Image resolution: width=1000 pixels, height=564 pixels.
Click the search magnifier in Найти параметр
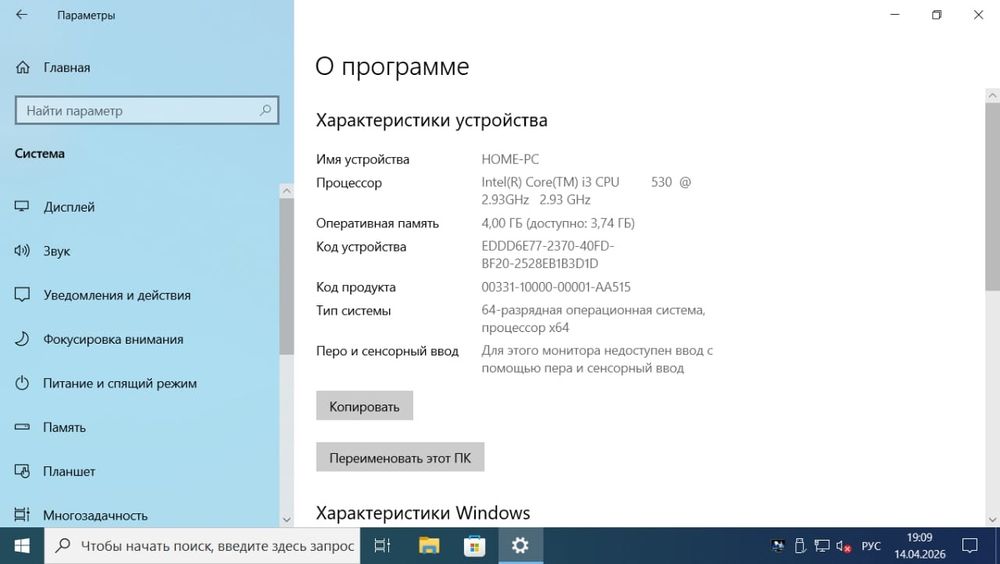click(265, 110)
